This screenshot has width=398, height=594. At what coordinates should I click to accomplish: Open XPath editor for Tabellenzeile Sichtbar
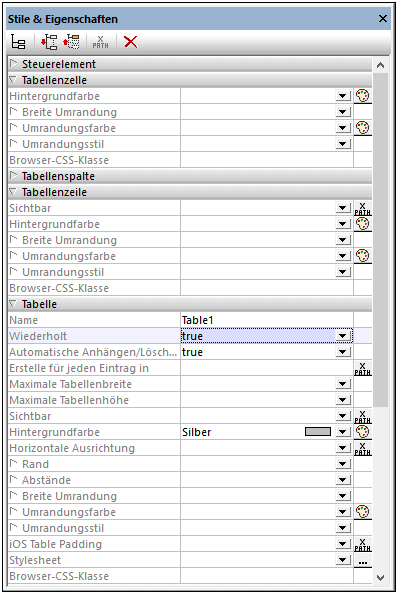363,208
